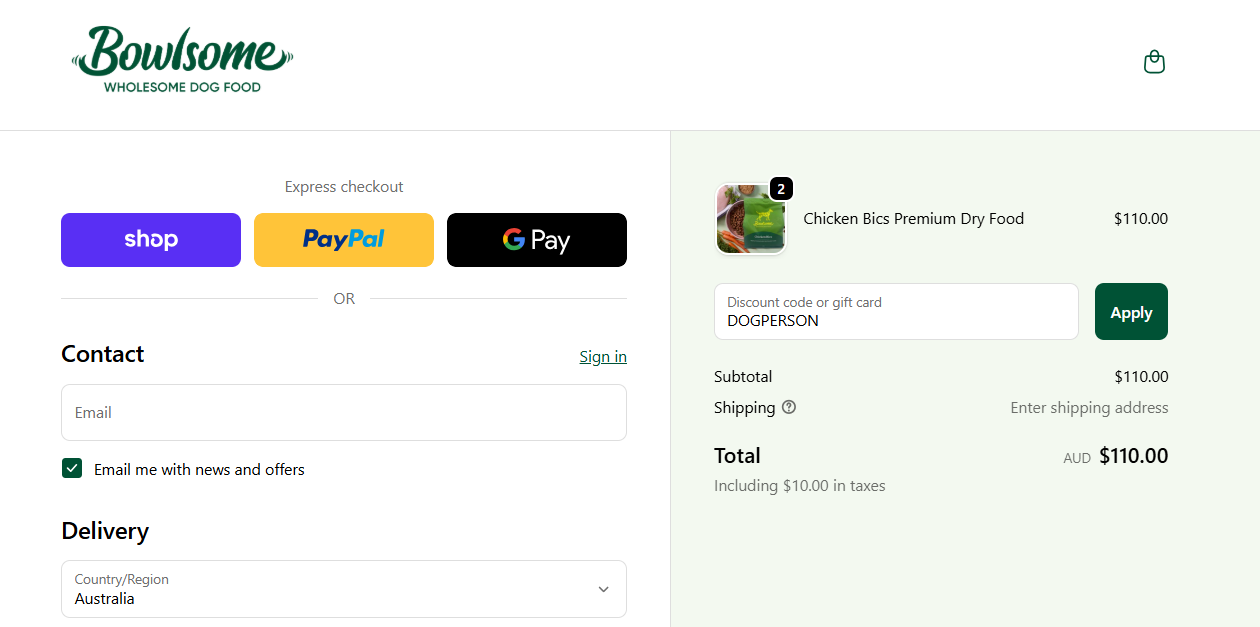The width and height of the screenshot is (1260, 627).
Task: Click the Chicken Bics product thumbnail
Action: (750, 219)
